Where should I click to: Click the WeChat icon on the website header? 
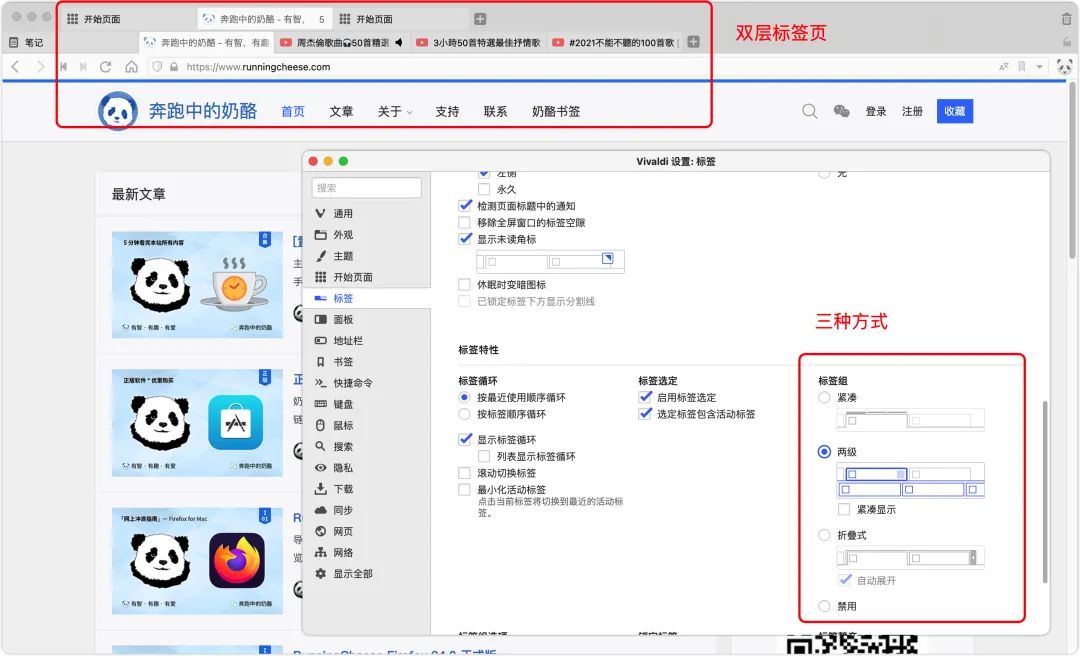point(842,111)
